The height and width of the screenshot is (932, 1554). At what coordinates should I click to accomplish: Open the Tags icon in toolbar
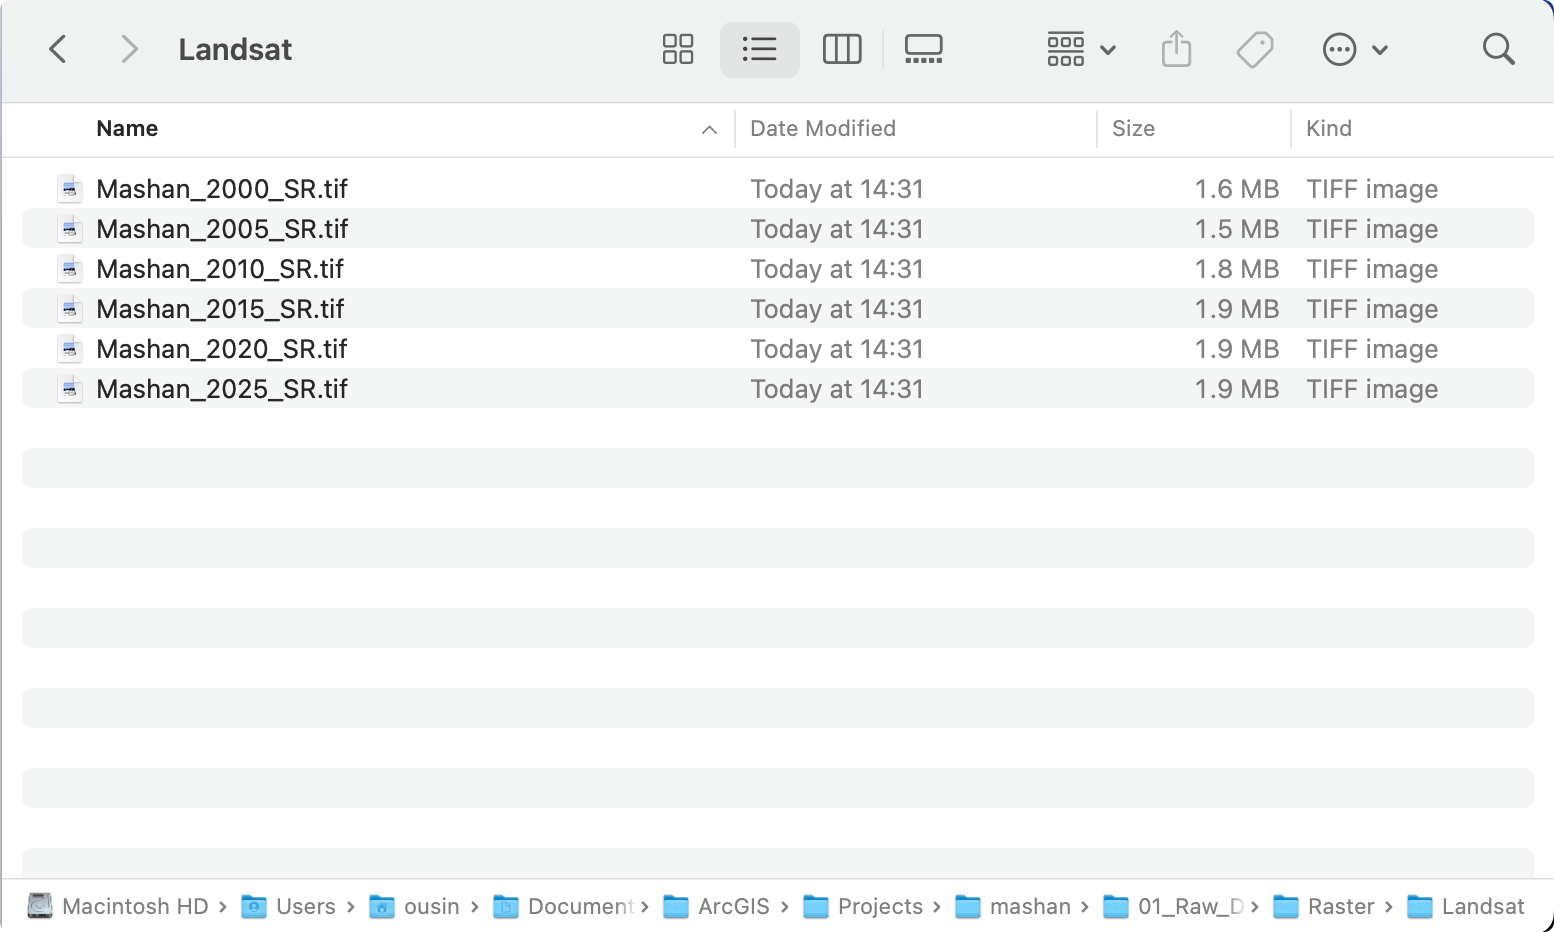[x=1255, y=49]
